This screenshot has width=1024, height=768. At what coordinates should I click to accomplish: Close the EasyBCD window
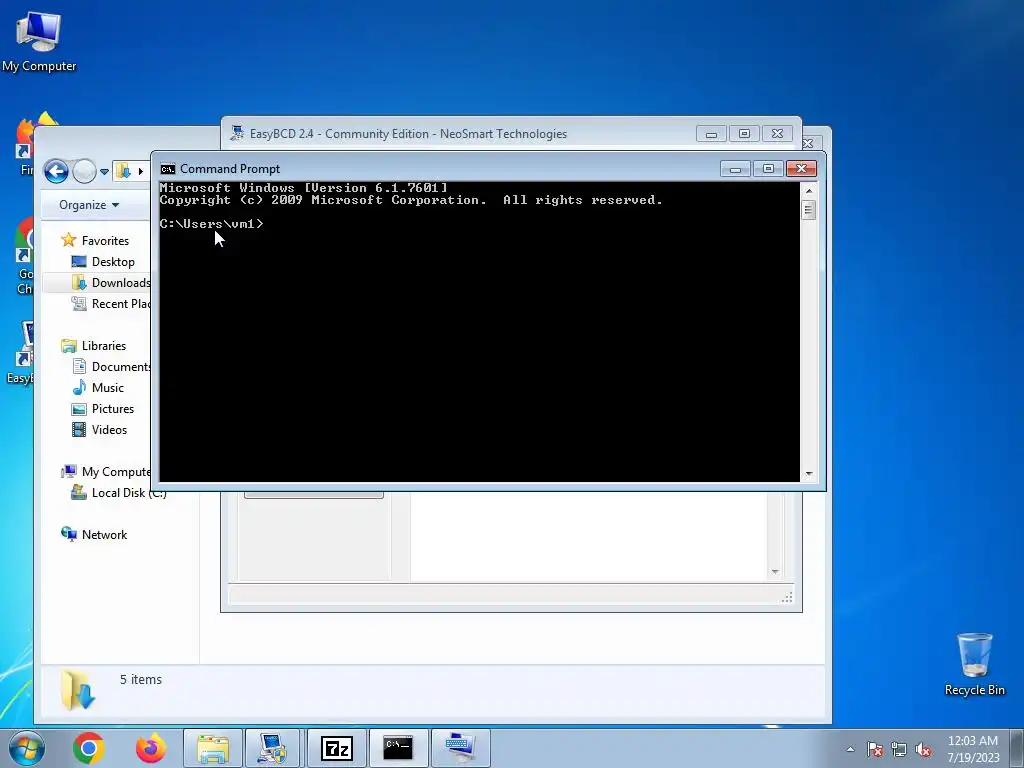click(x=777, y=134)
